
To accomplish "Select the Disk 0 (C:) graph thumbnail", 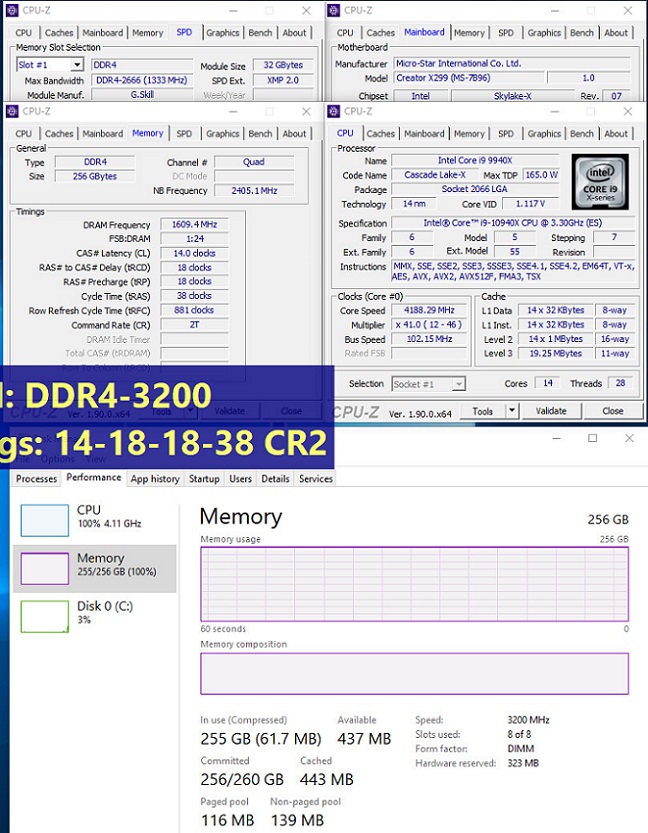I will tap(45, 616).
